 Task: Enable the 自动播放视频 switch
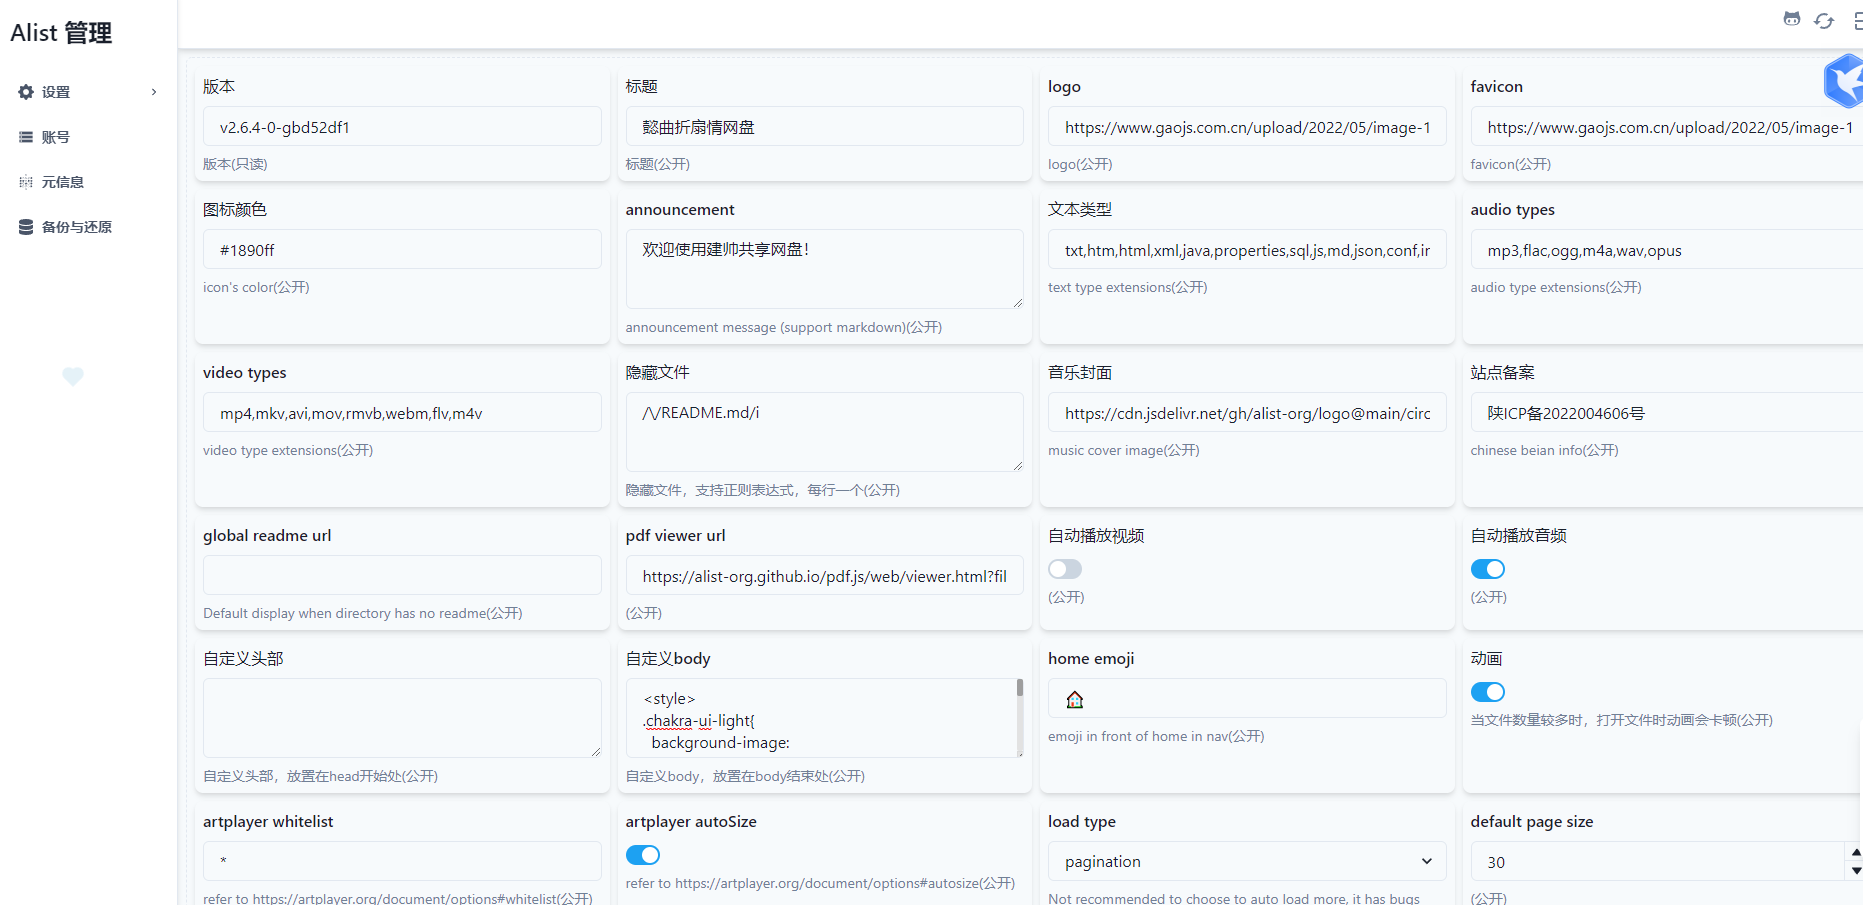(x=1065, y=569)
